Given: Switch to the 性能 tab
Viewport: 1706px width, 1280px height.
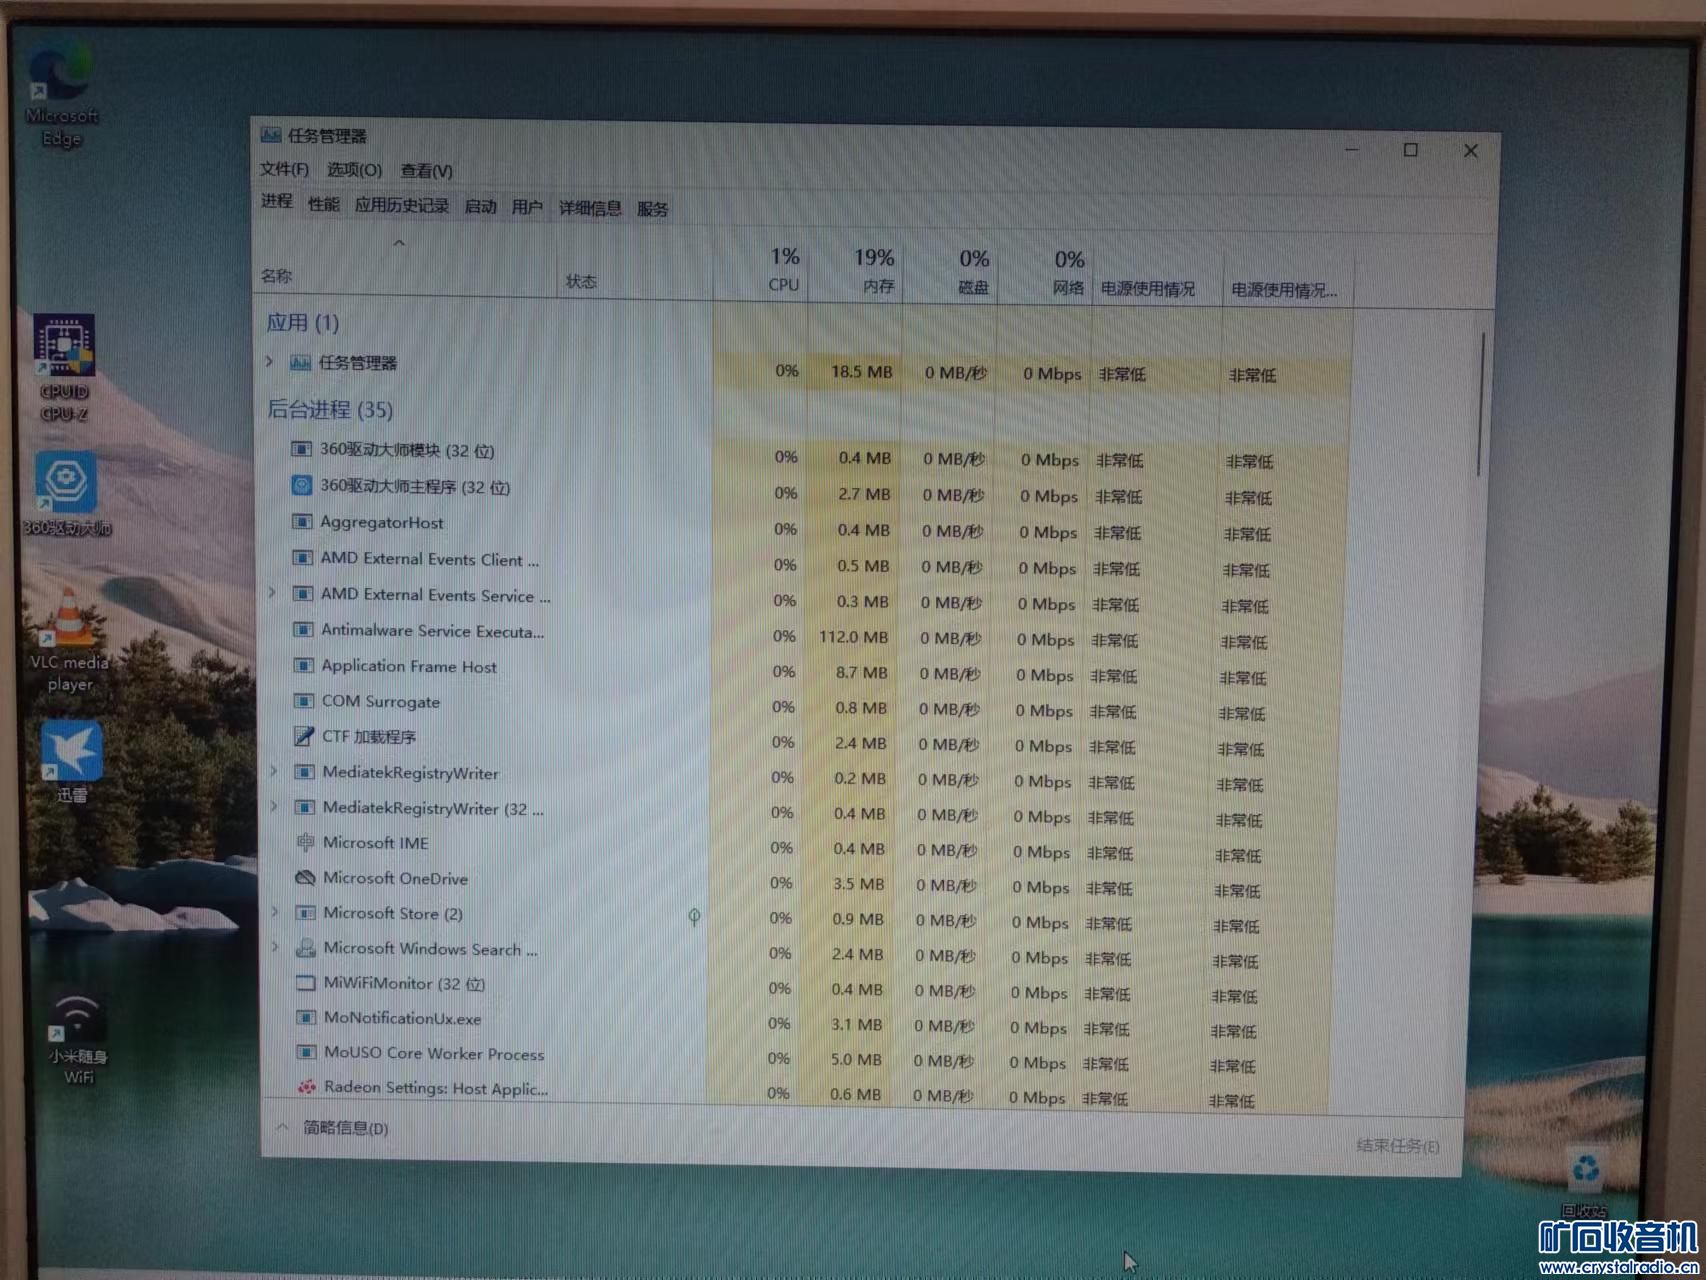Looking at the screenshot, I should pos(324,204).
